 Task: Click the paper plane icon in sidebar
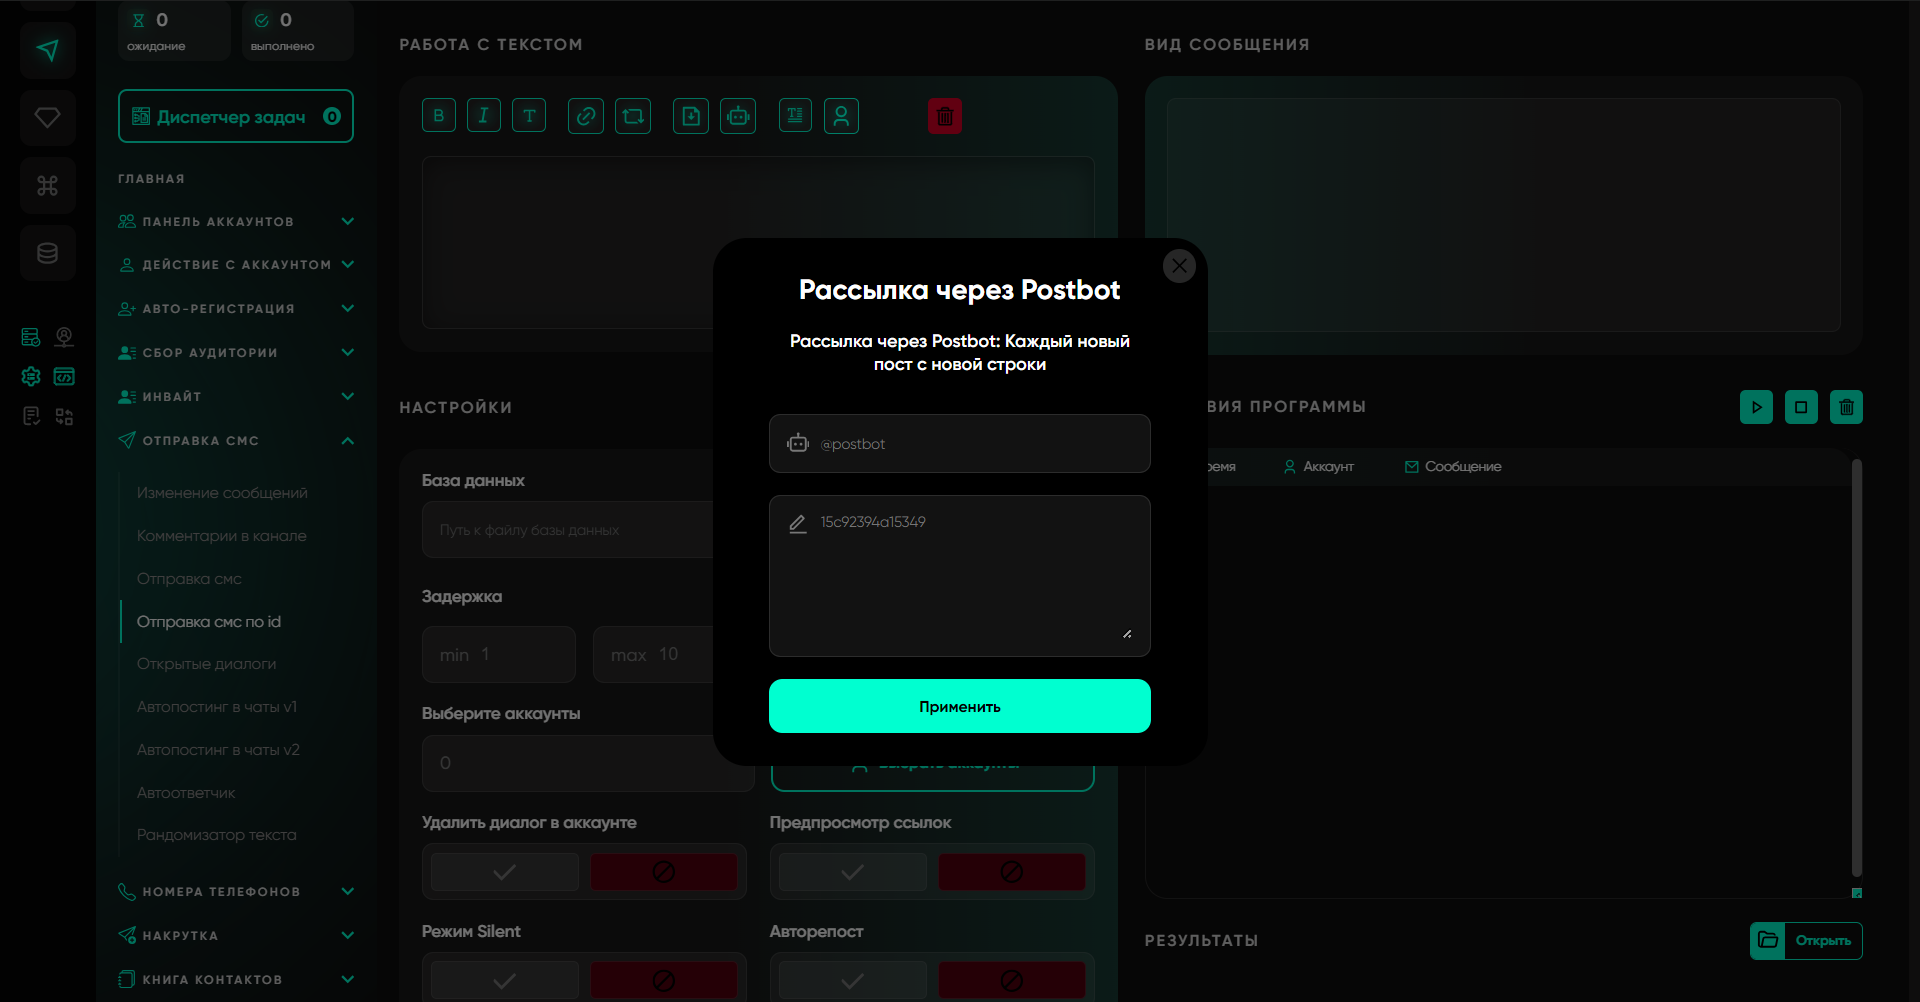47,50
